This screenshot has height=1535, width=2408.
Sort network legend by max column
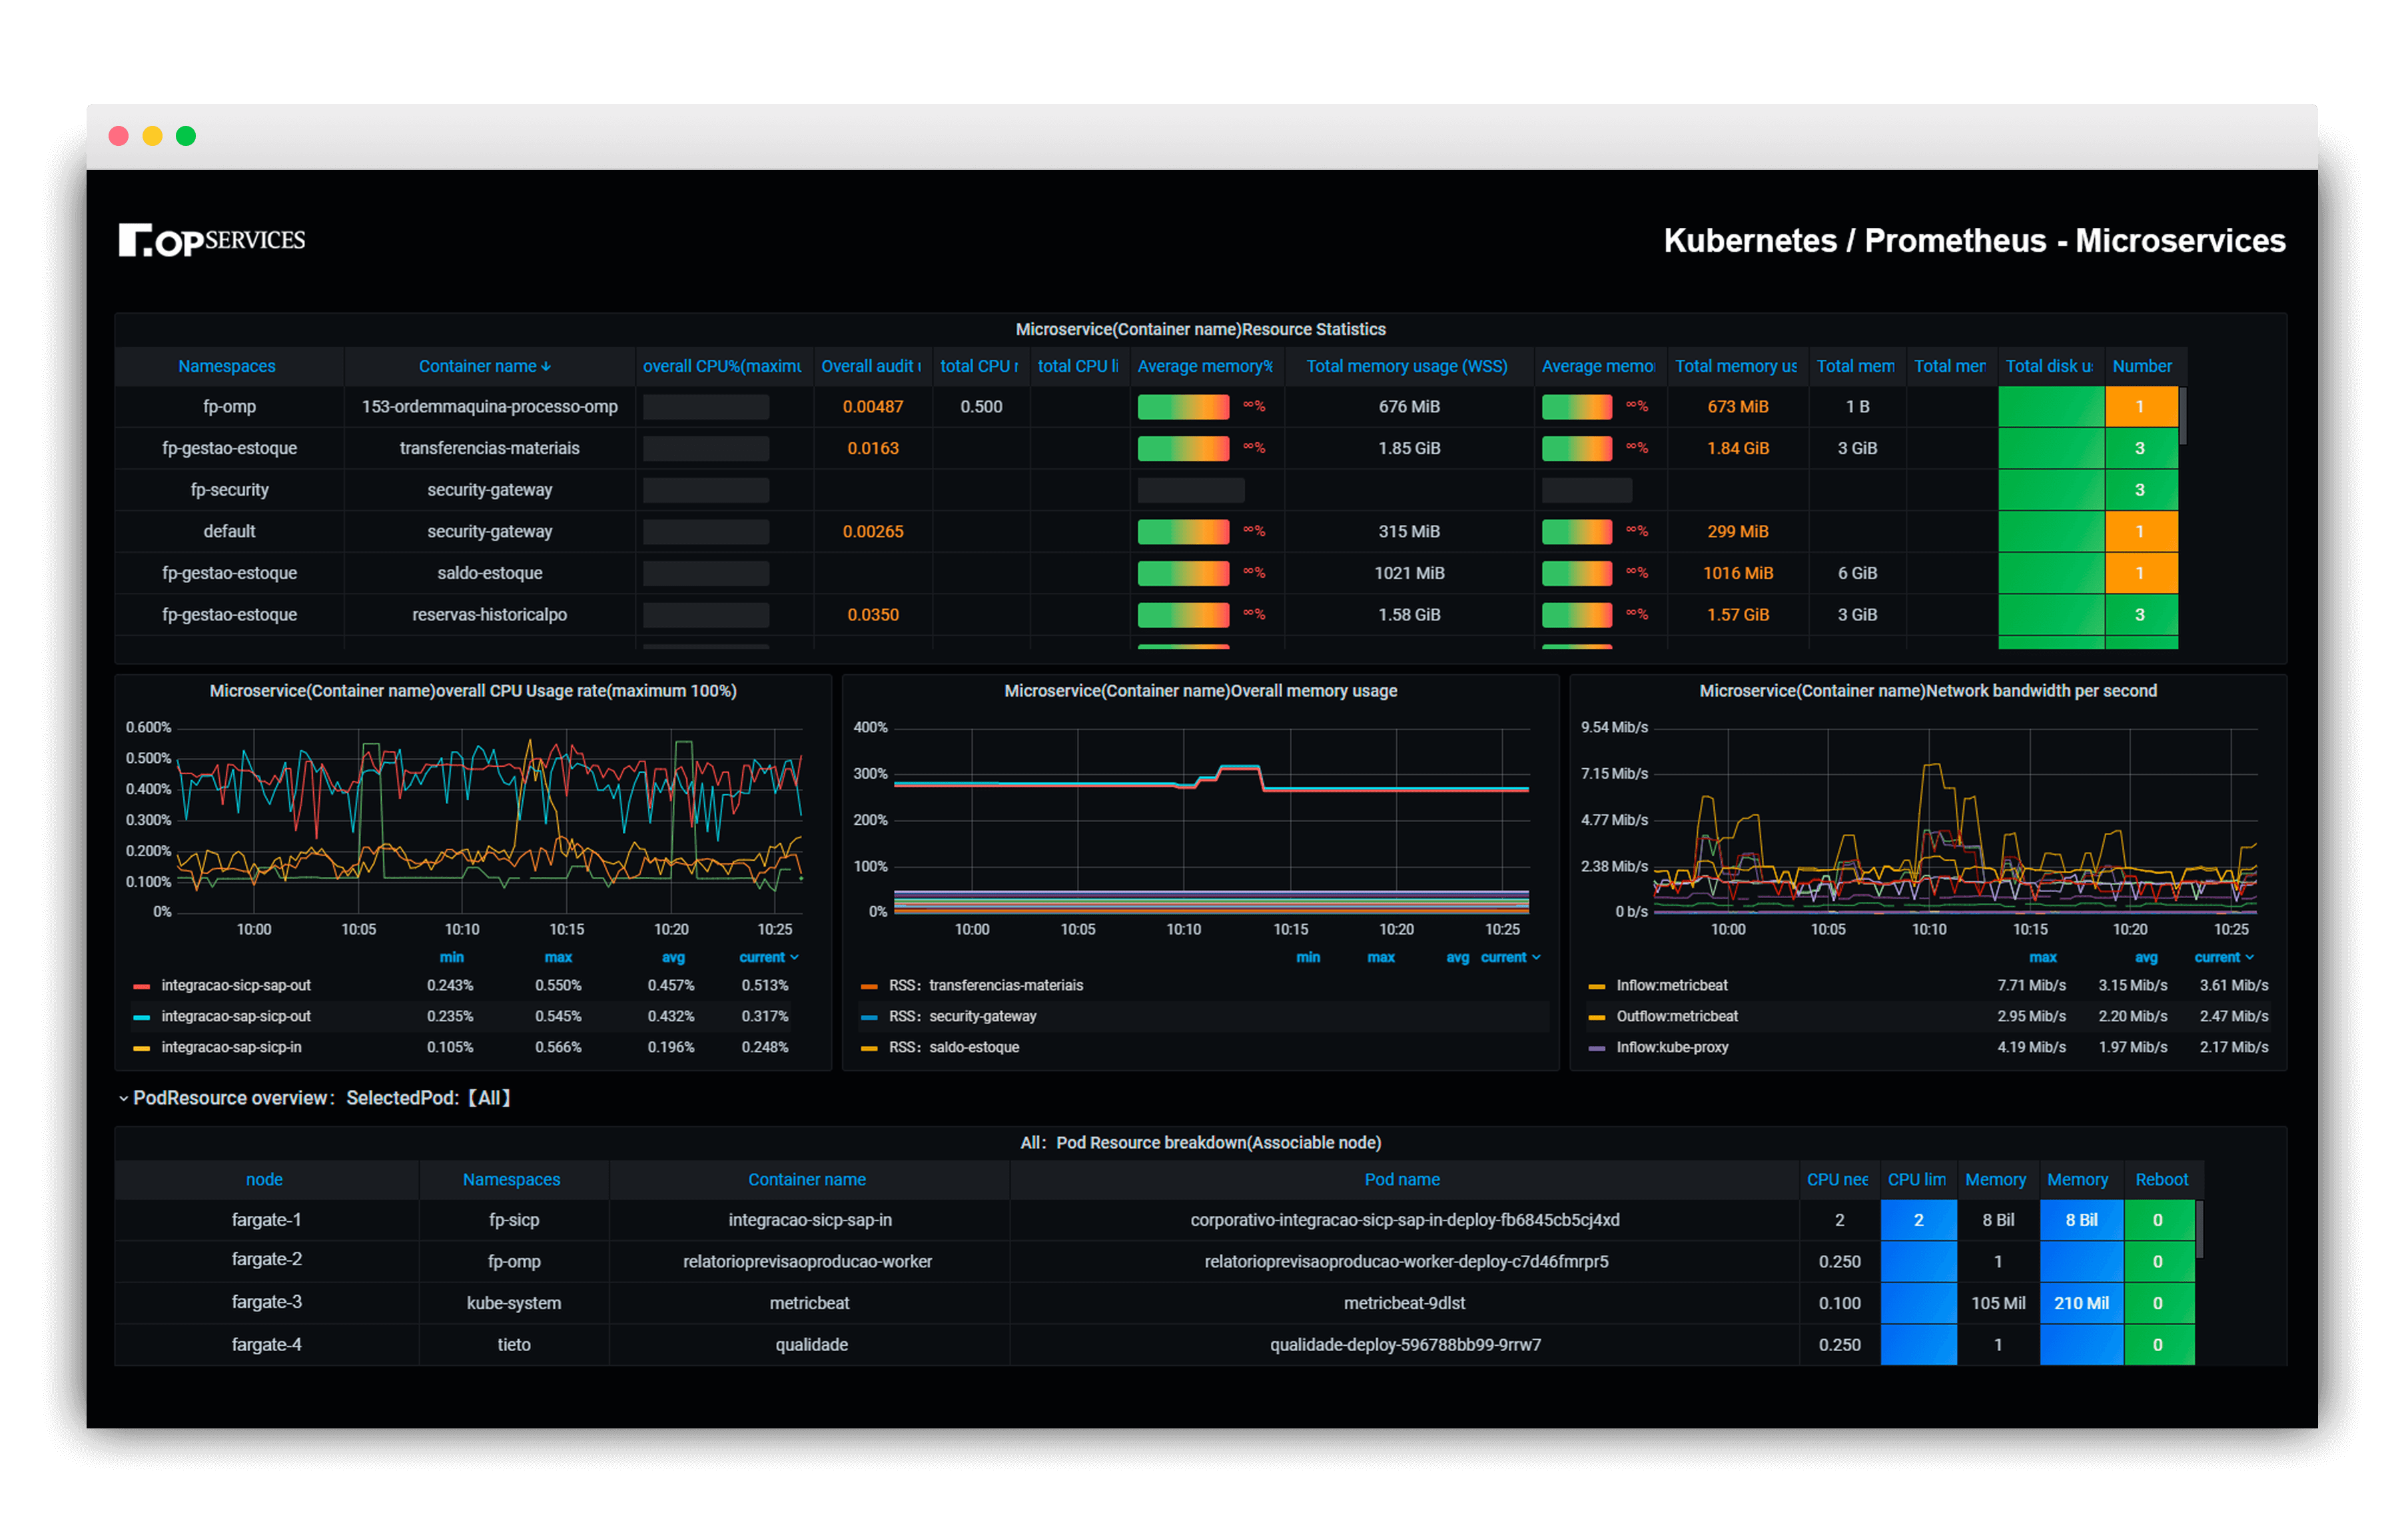(x=2043, y=958)
